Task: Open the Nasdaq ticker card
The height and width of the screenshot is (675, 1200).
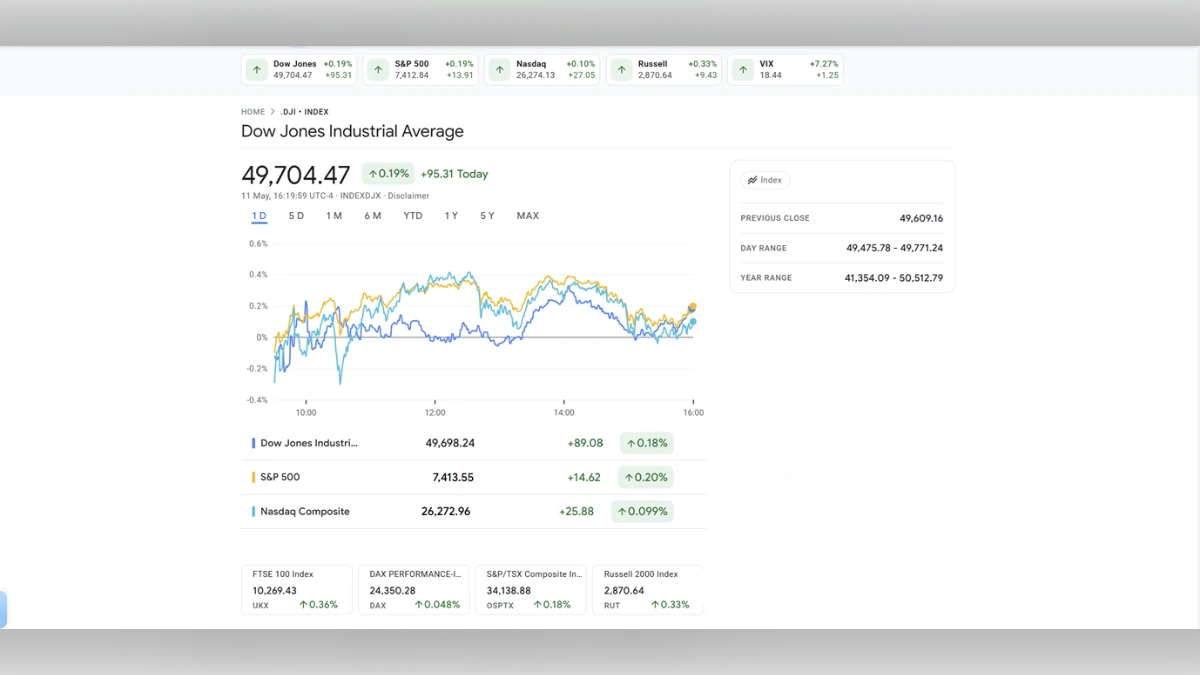Action: [x=542, y=70]
